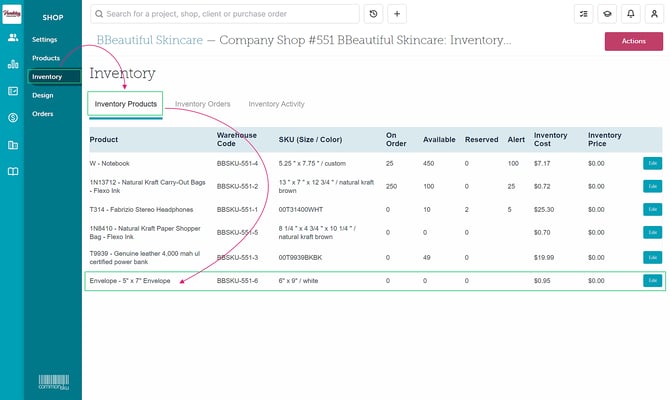Edit the Natural Kraft Carry-Out Bags row

(652, 186)
